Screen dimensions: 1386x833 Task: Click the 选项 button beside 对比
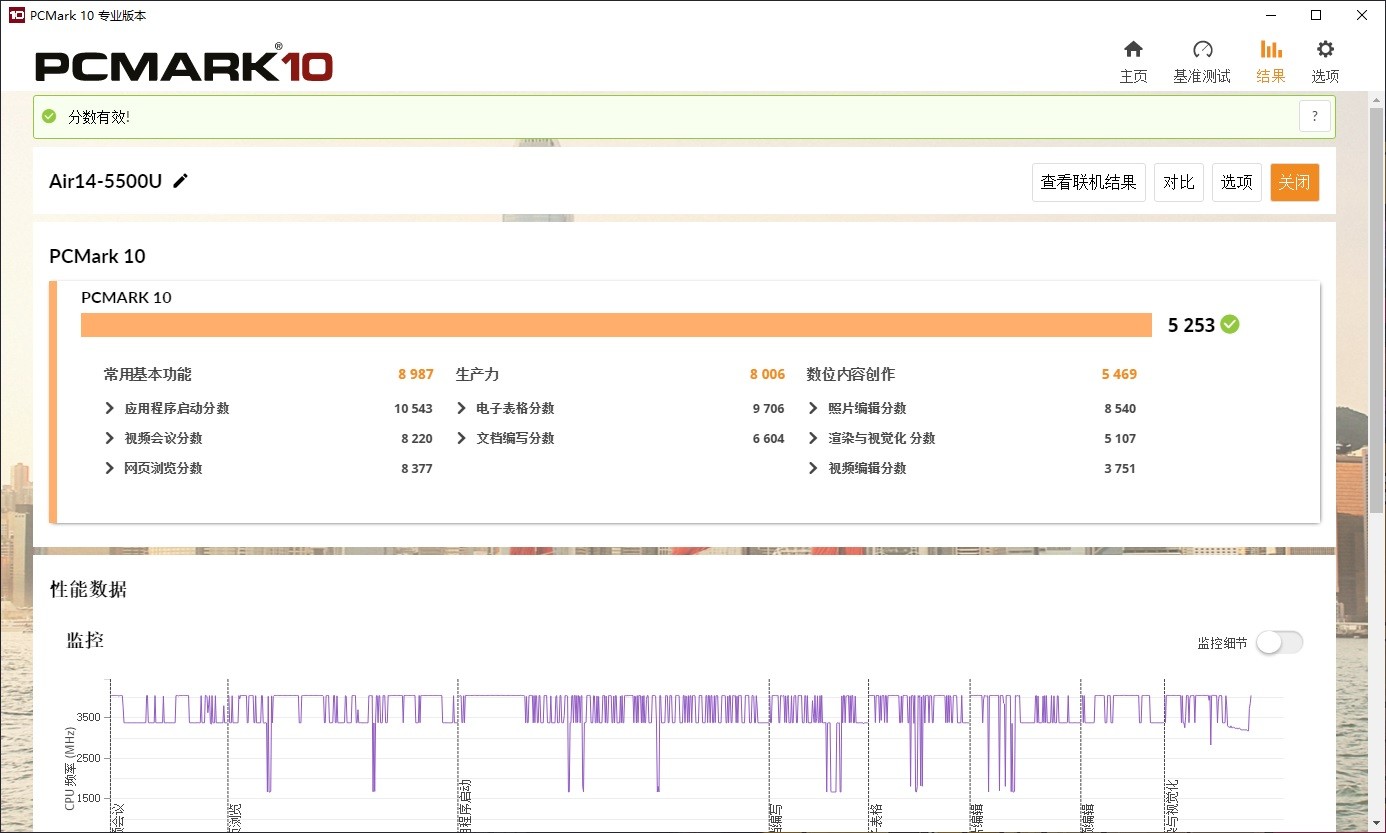[x=1237, y=182]
